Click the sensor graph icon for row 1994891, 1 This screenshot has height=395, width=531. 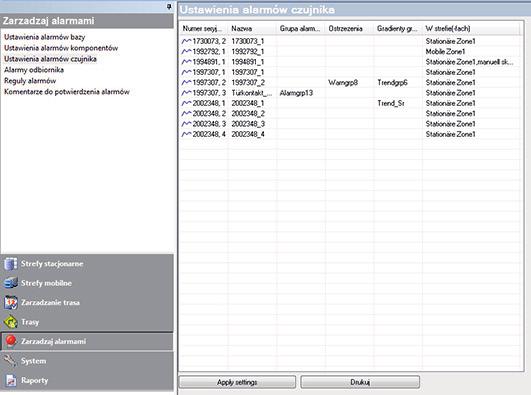pos(186,62)
